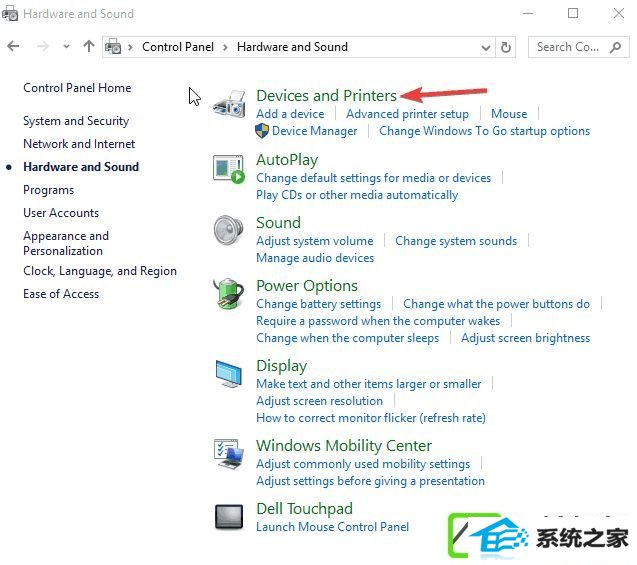
Task: Select Control Panel breadcrumb
Action: coord(178,47)
